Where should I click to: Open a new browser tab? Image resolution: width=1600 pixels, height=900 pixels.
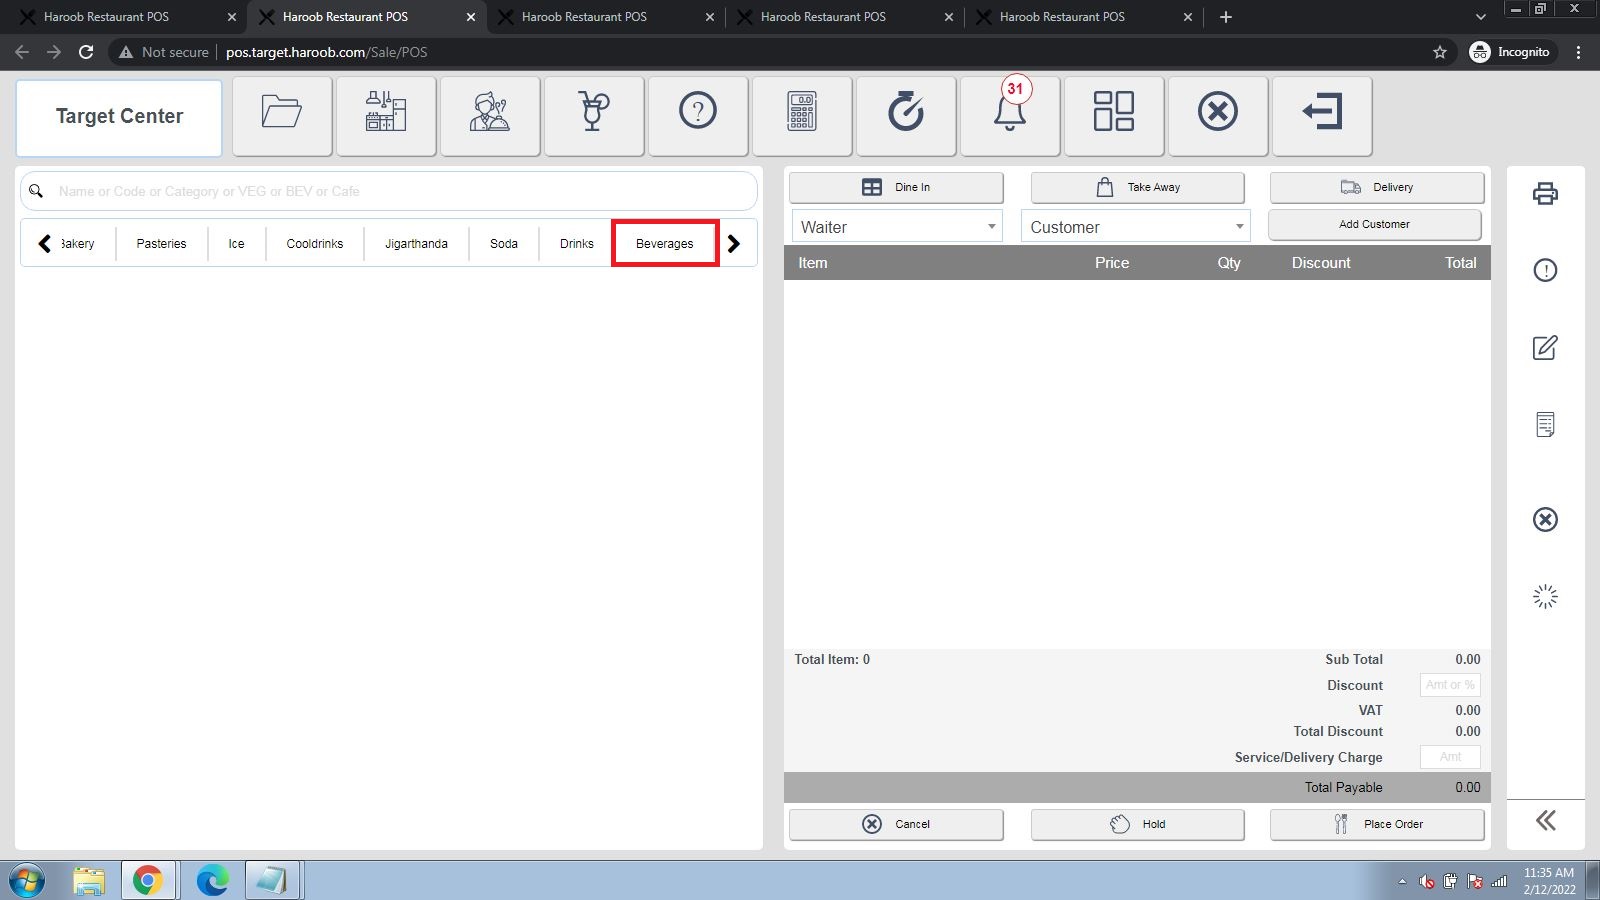pyautogui.click(x=1226, y=17)
